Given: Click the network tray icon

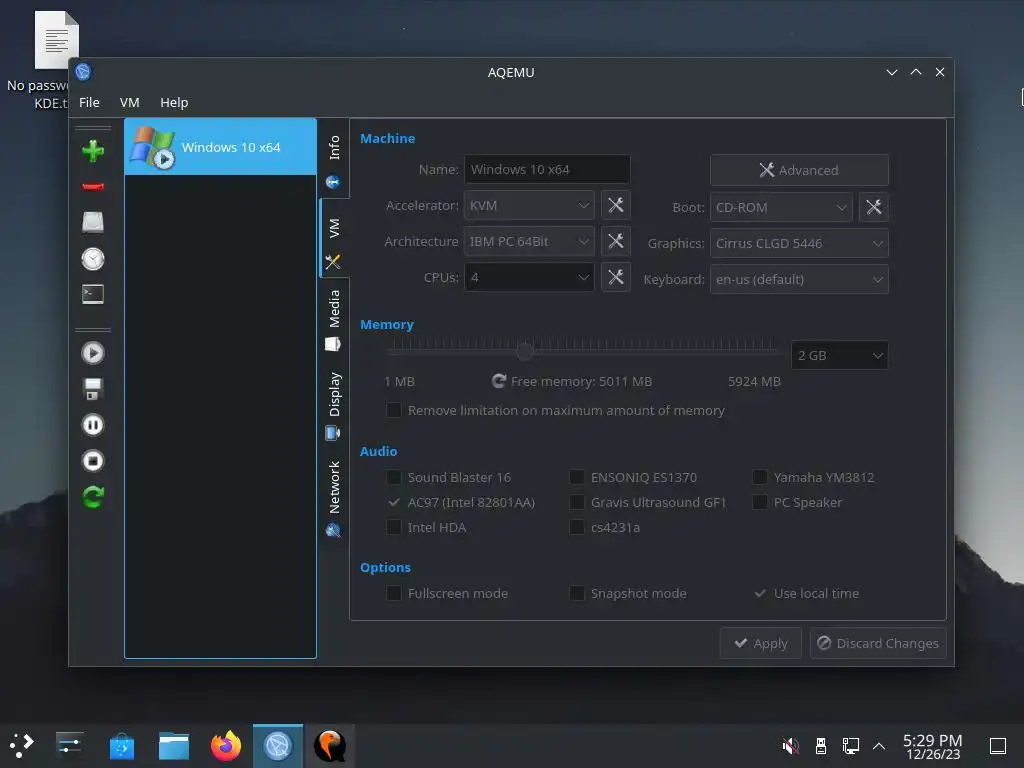Looking at the screenshot, I should coord(850,745).
